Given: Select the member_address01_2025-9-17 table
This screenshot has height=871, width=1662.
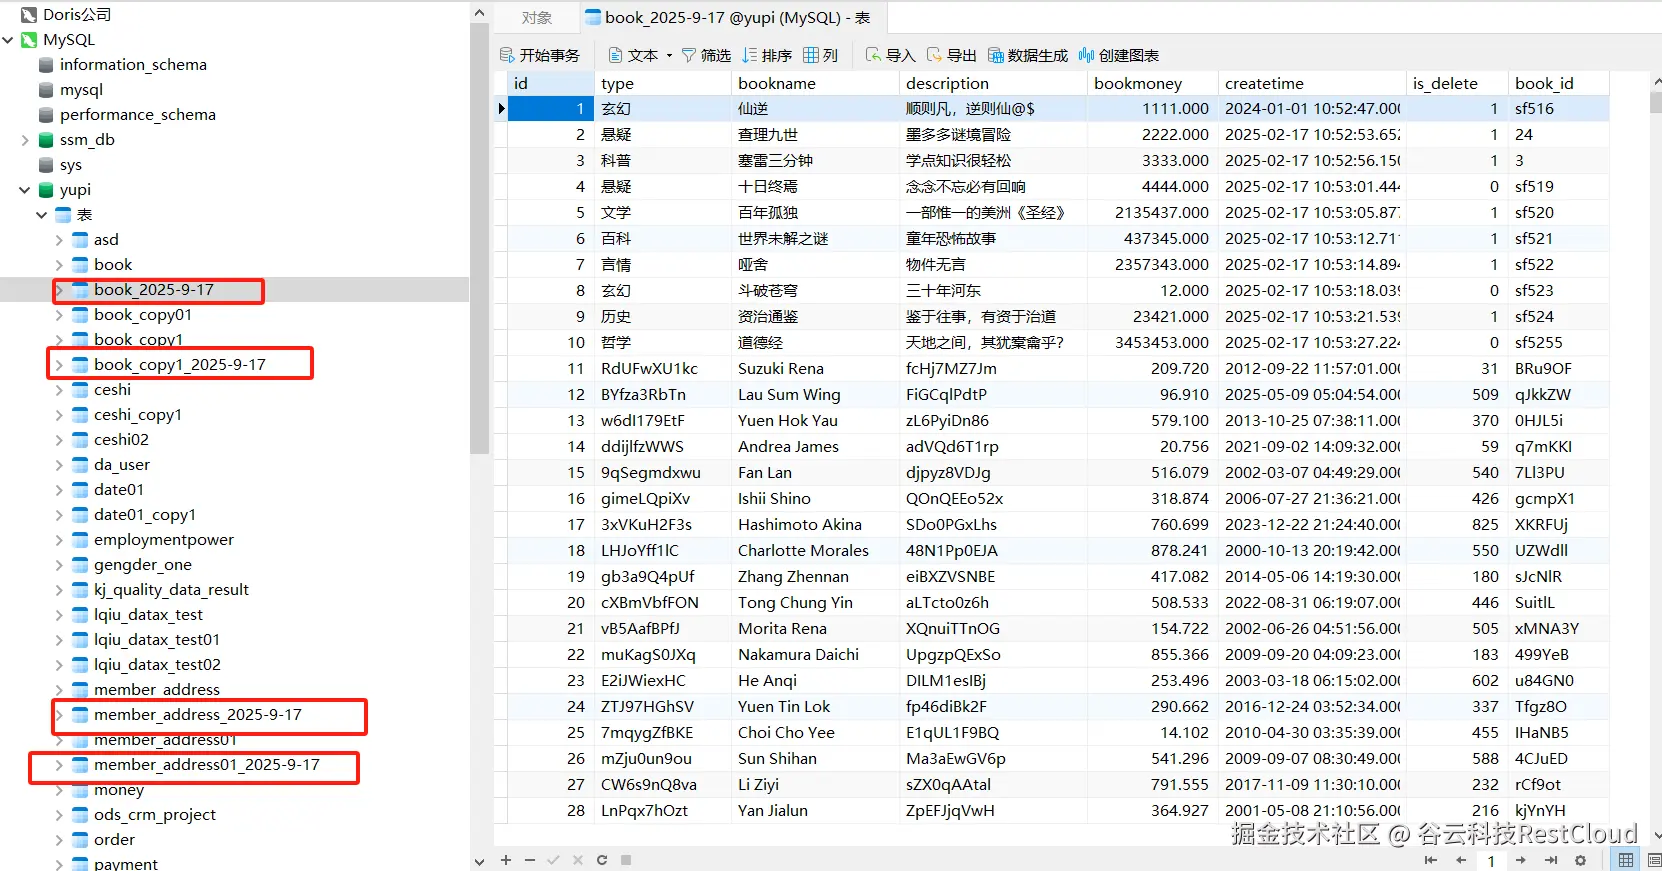Looking at the screenshot, I should [206, 765].
